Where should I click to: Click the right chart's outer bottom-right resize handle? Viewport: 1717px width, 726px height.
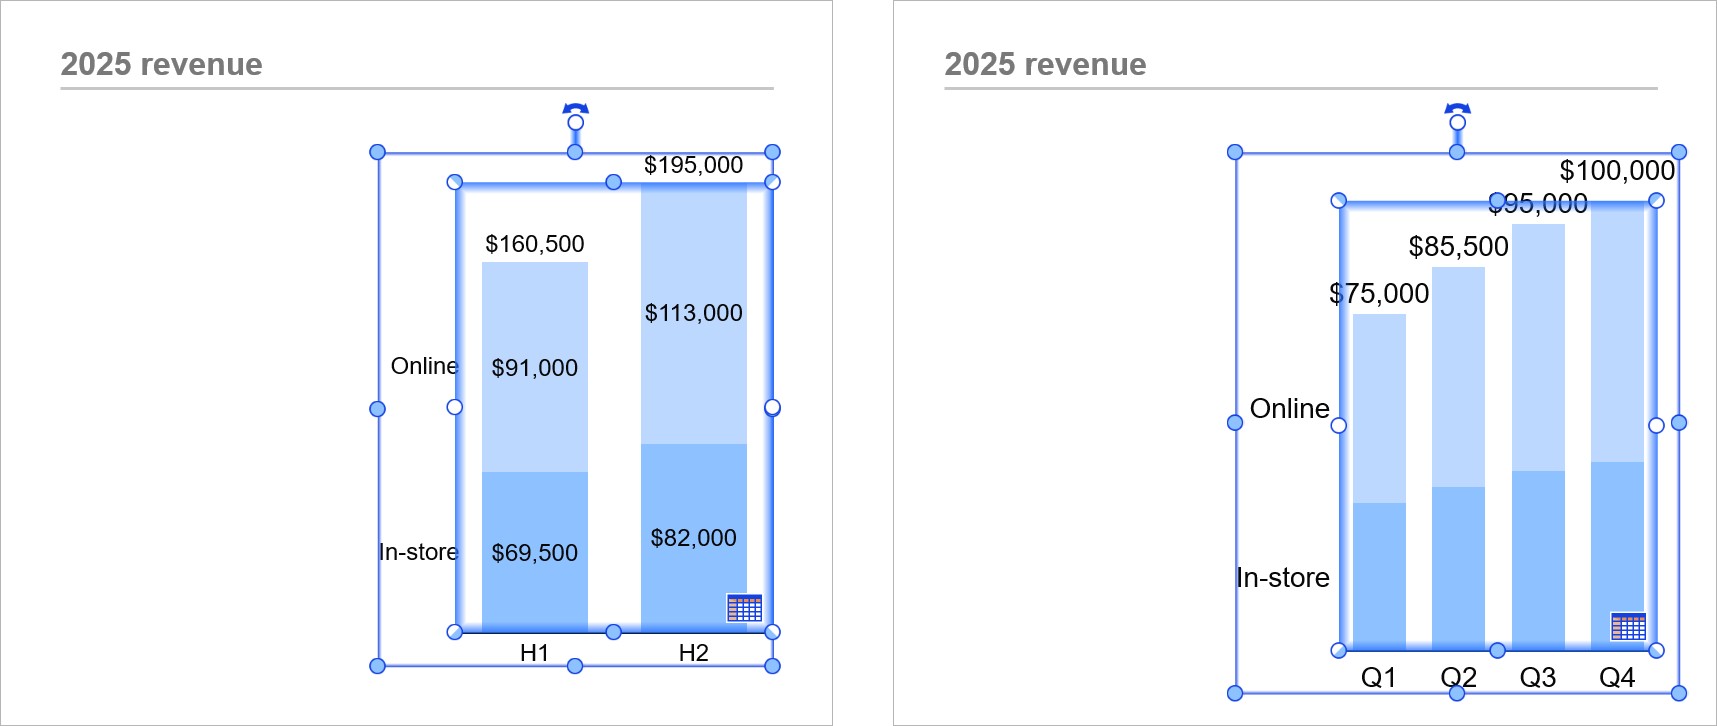[x=1679, y=693]
